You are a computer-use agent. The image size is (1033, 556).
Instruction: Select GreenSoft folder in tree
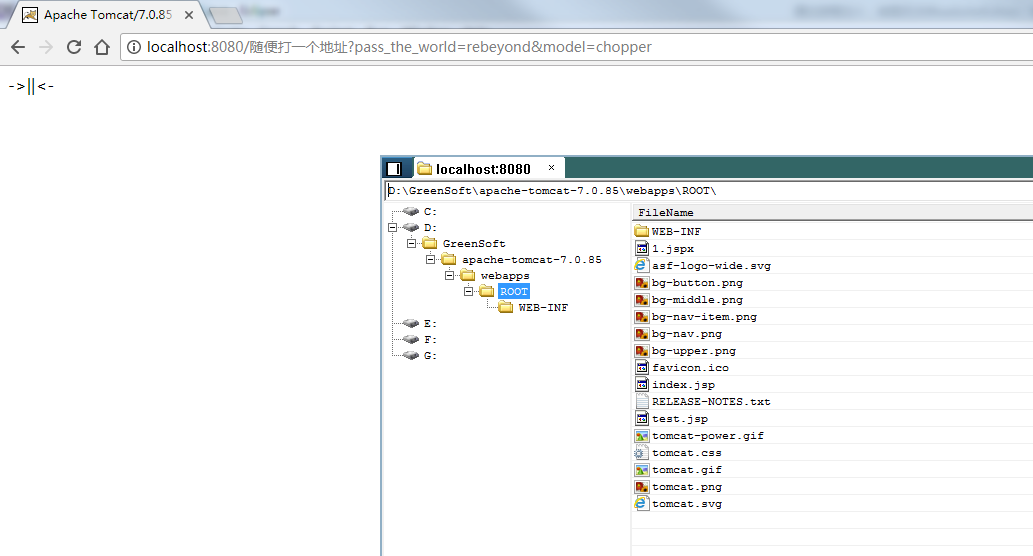[474, 243]
